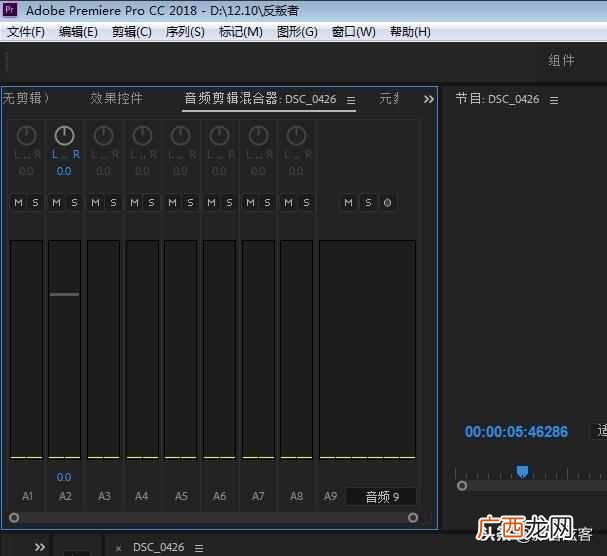Open the 序列(S) menu
The image size is (607, 556).
tap(185, 32)
